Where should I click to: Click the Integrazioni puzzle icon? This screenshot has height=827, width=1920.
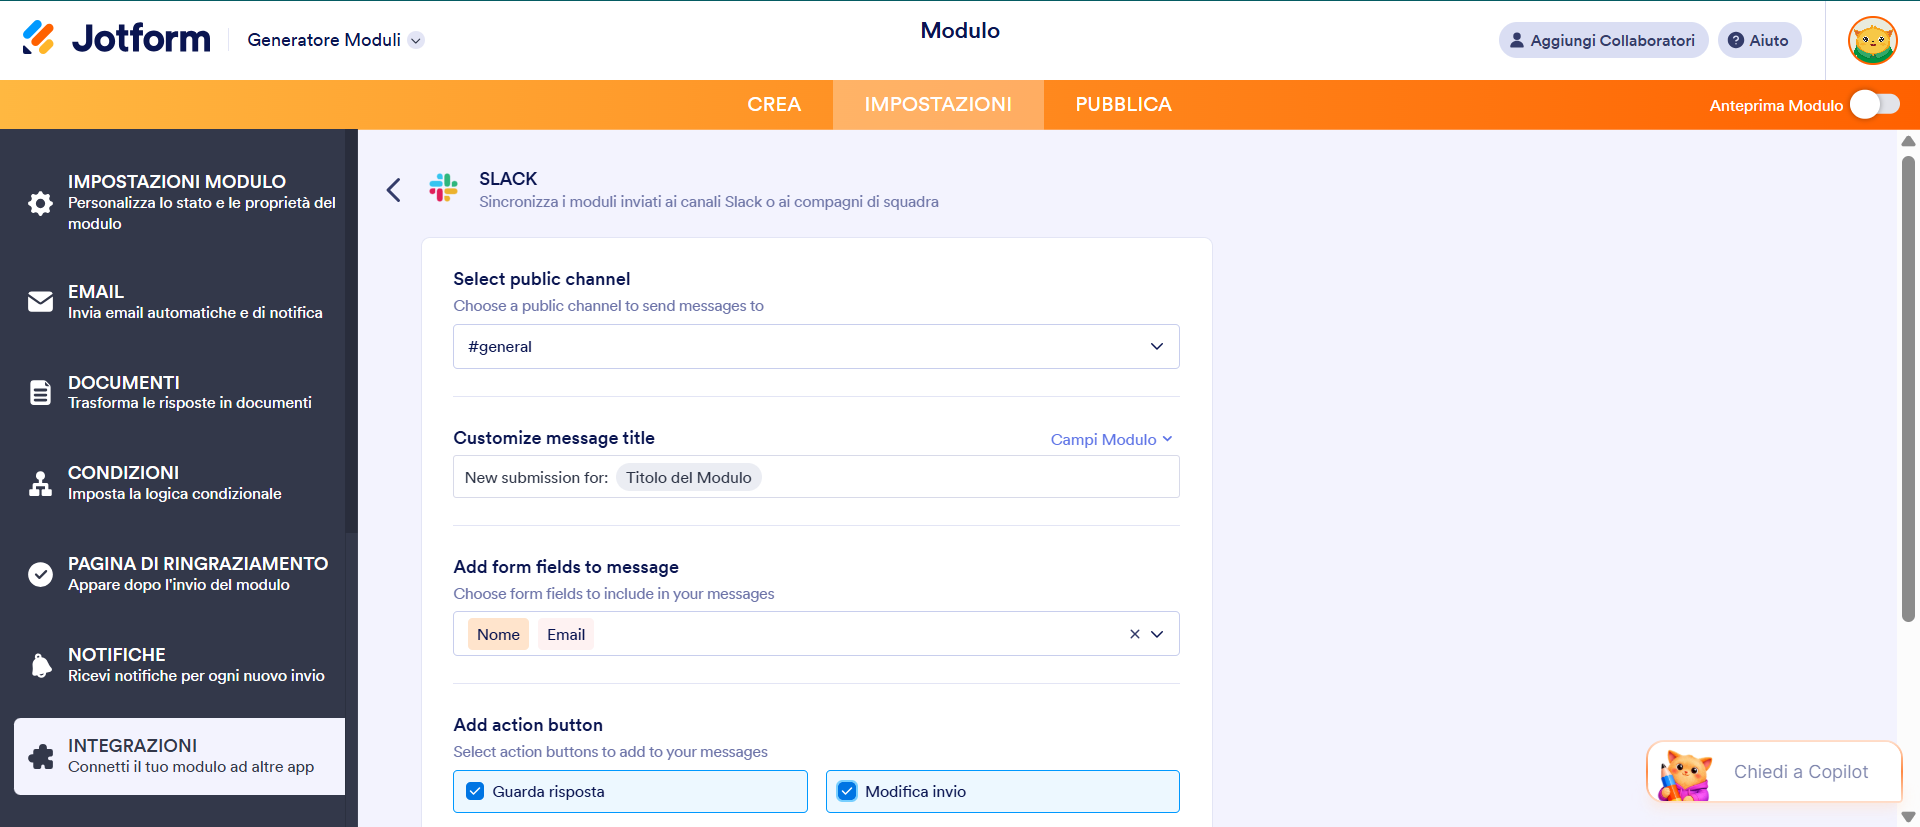[x=40, y=756]
